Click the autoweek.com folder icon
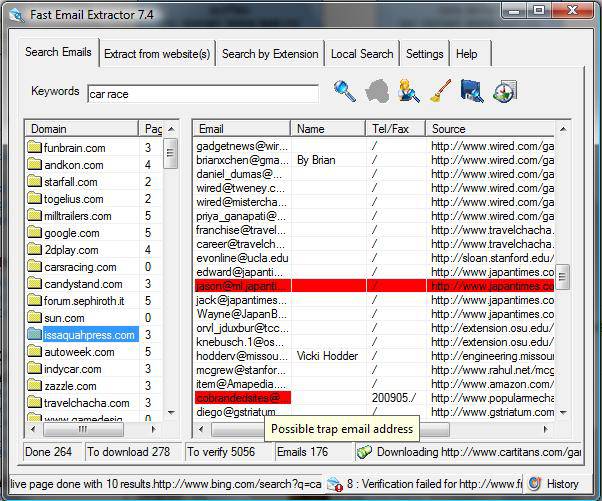This screenshot has height=501, width=602. pos(35,351)
